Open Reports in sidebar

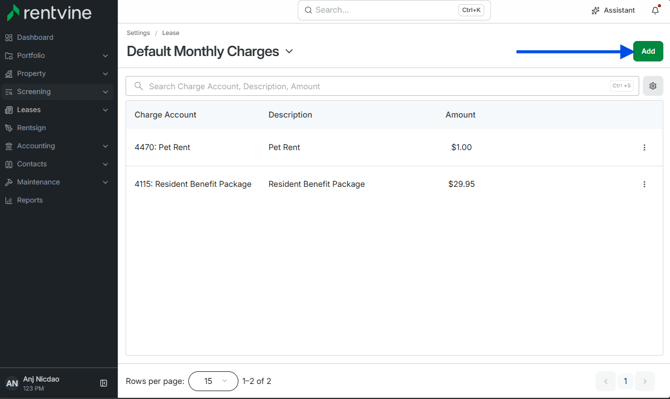(x=30, y=200)
